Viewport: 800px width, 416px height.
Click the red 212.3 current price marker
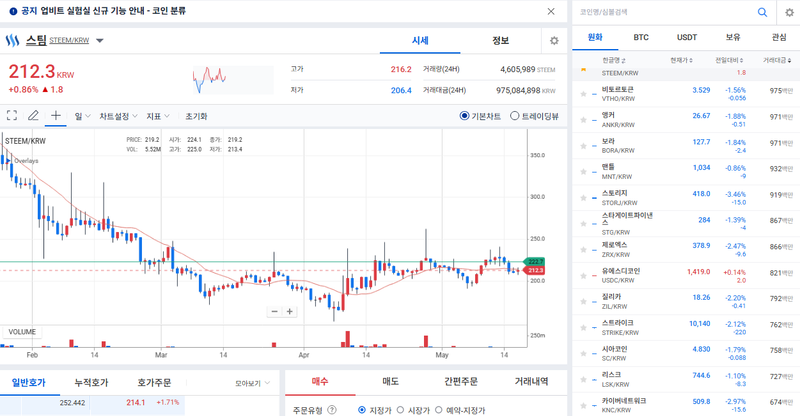tap(534, 270)
